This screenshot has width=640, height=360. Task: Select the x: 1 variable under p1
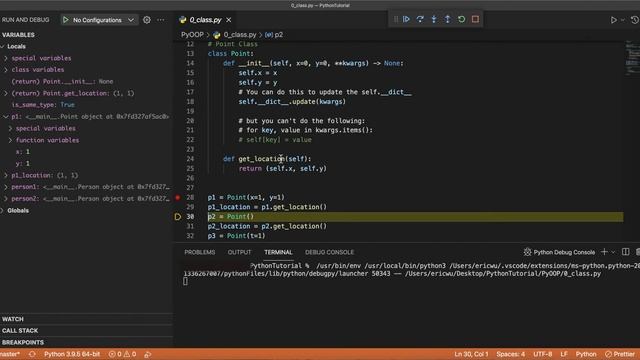coord(87,152)
